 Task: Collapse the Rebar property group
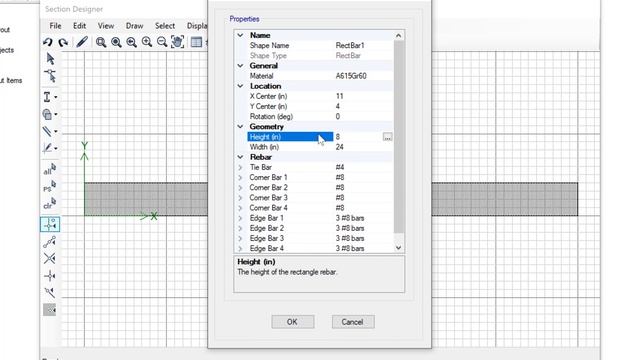pos(240,157)
